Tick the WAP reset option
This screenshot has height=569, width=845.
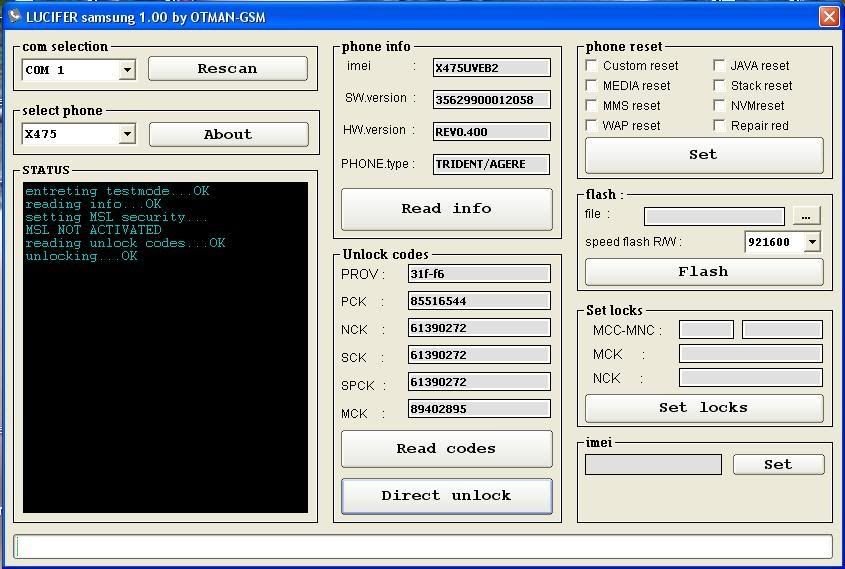point(591,125)
